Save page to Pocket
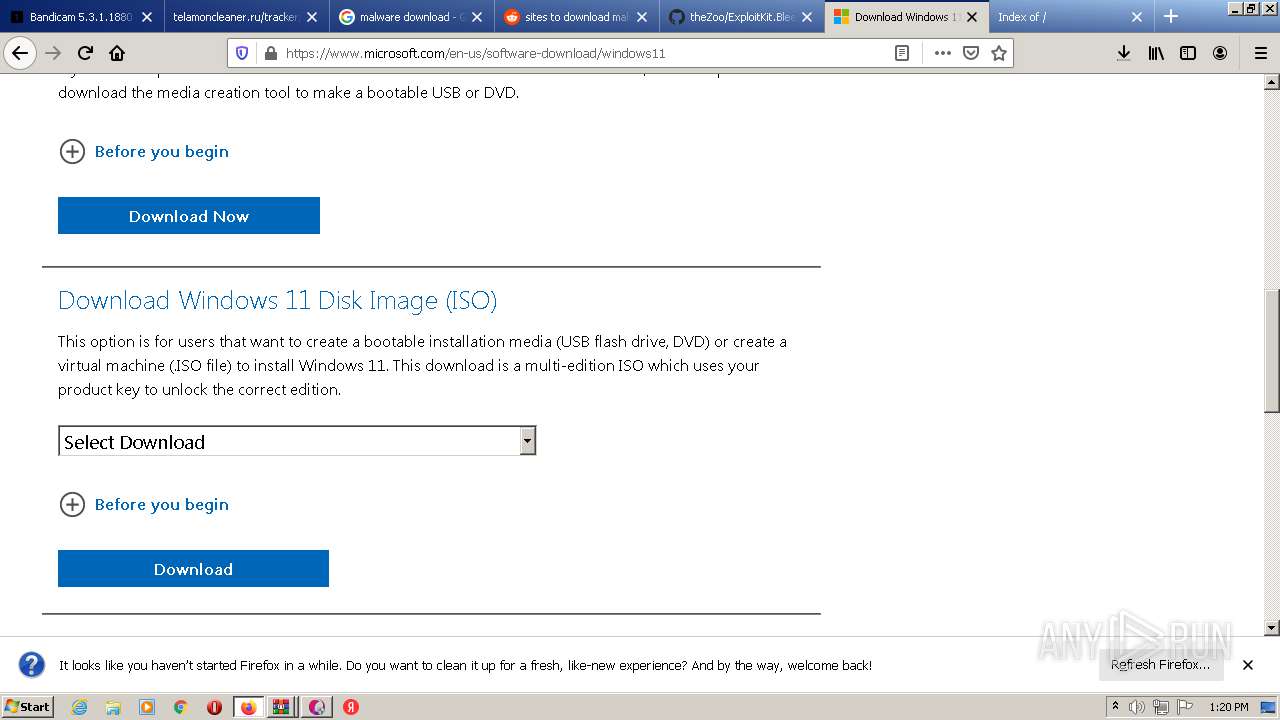The width and height of the screenshot is (1280, 720). (x=970, y=53)
